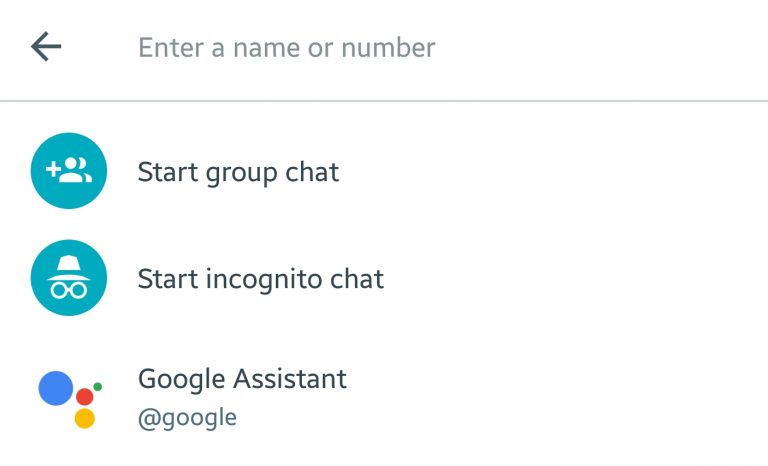This screenshot has height=466, width=768.
Task: Click the teal group chat icon
Action: tap(68, 171)
